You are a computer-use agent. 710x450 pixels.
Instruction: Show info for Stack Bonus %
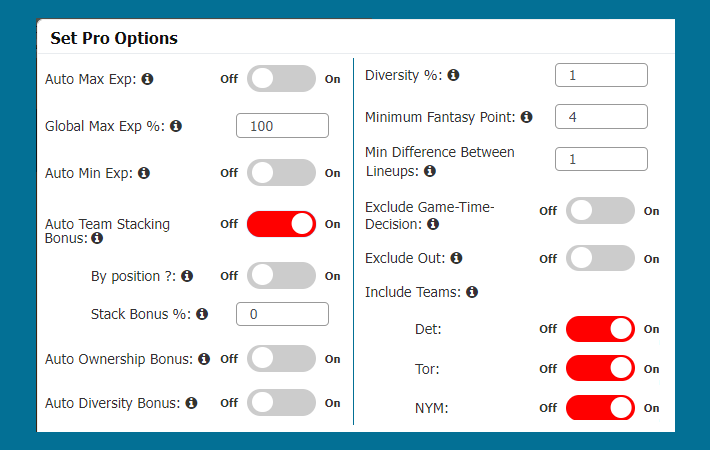click(x=202, y=314)
